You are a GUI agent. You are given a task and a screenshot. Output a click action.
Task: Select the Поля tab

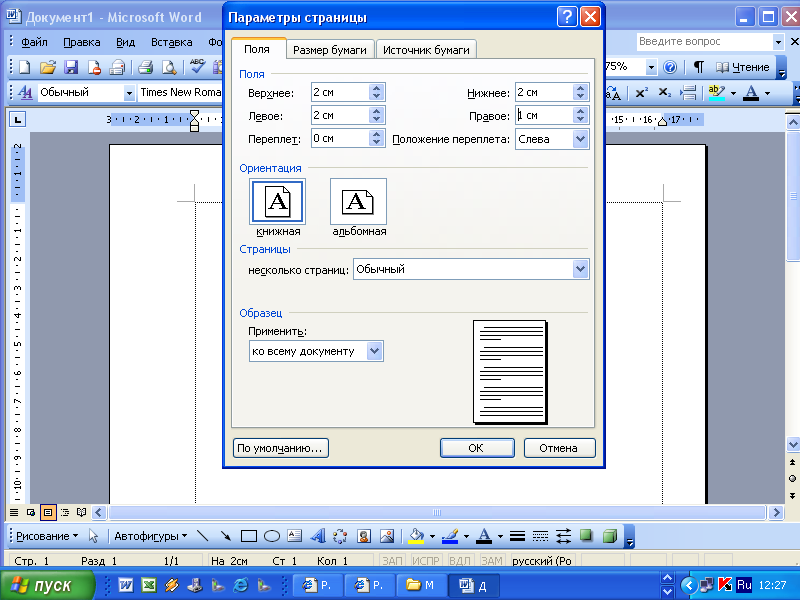click(257, 49)
